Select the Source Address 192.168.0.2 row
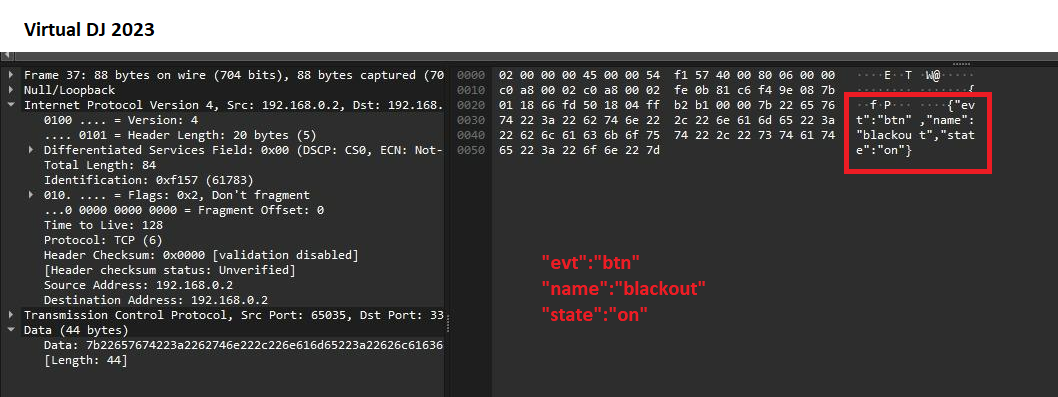 [138, 285]
